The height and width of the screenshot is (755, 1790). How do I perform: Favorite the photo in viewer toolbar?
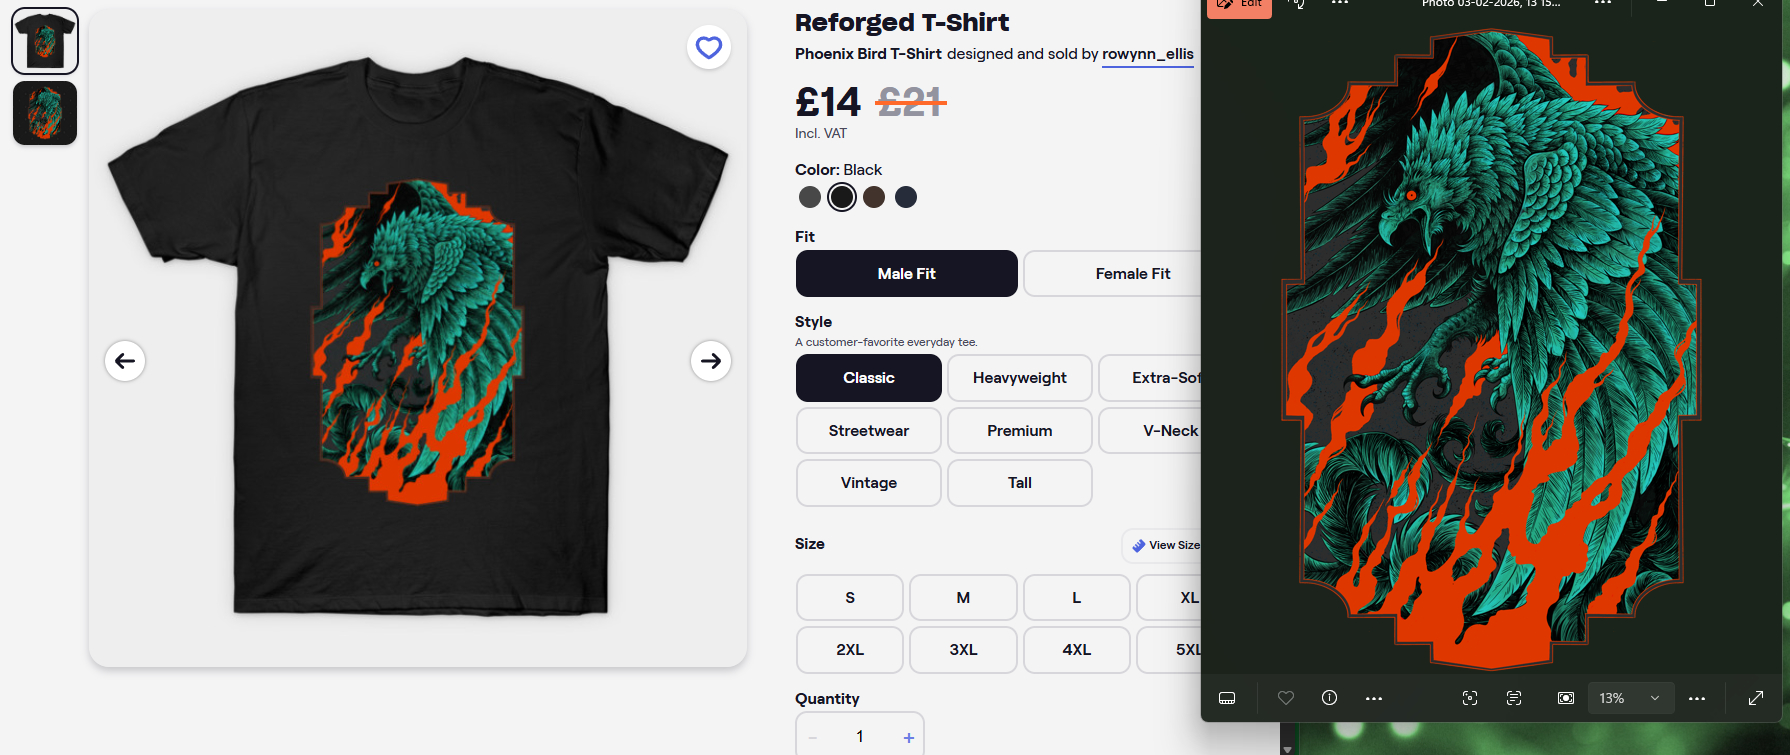(x=1286, y=698)
